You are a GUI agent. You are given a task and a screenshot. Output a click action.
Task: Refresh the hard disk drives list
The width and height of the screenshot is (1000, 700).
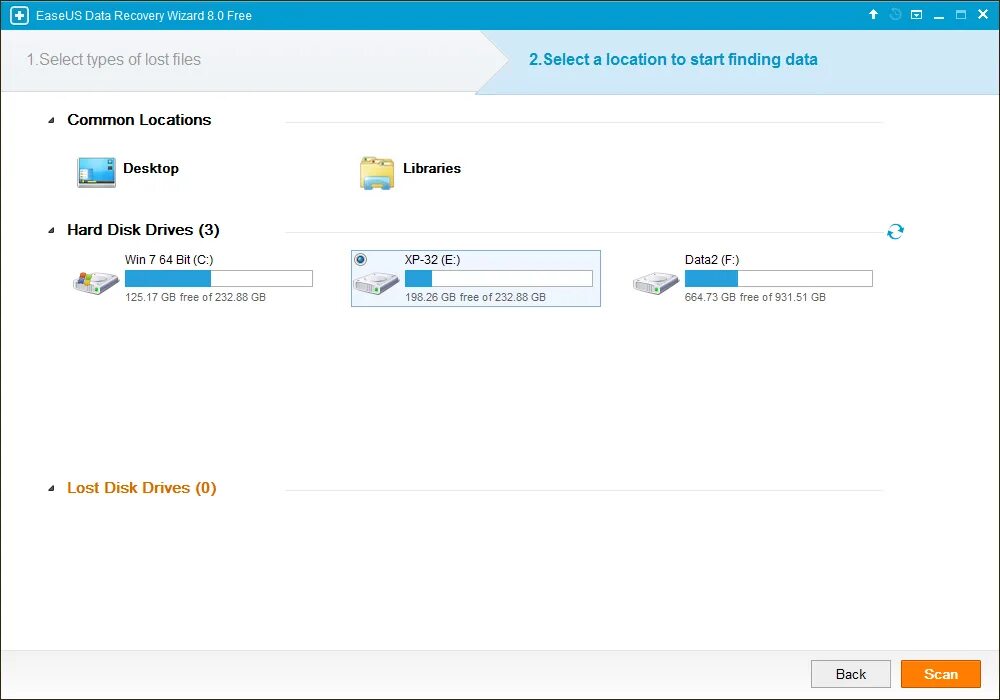click(x=895, y=231)
